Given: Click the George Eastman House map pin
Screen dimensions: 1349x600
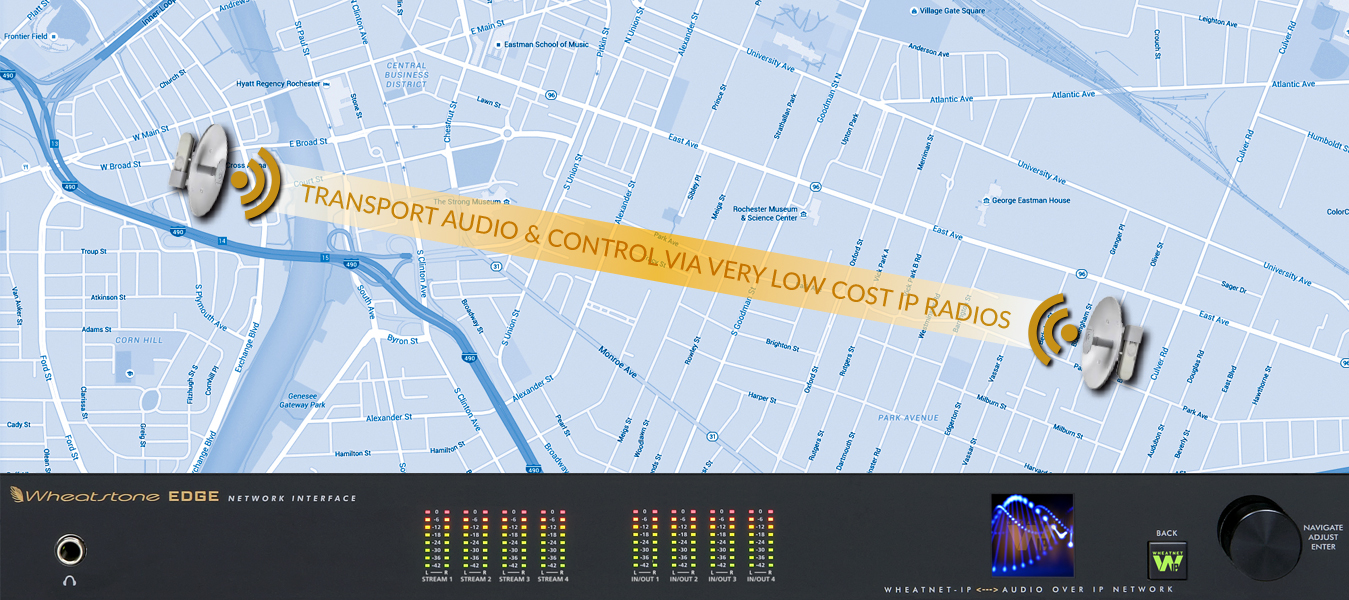Looking at the screenshot, I should click(987, 200).
